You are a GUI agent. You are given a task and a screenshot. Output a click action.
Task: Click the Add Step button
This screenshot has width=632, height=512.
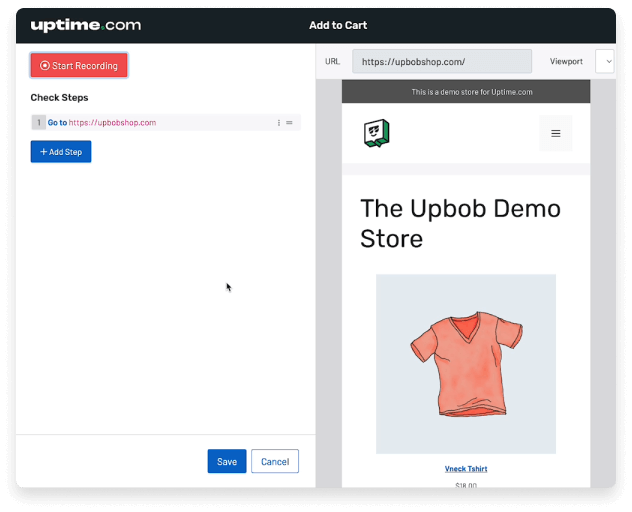[x=61, y=152]
